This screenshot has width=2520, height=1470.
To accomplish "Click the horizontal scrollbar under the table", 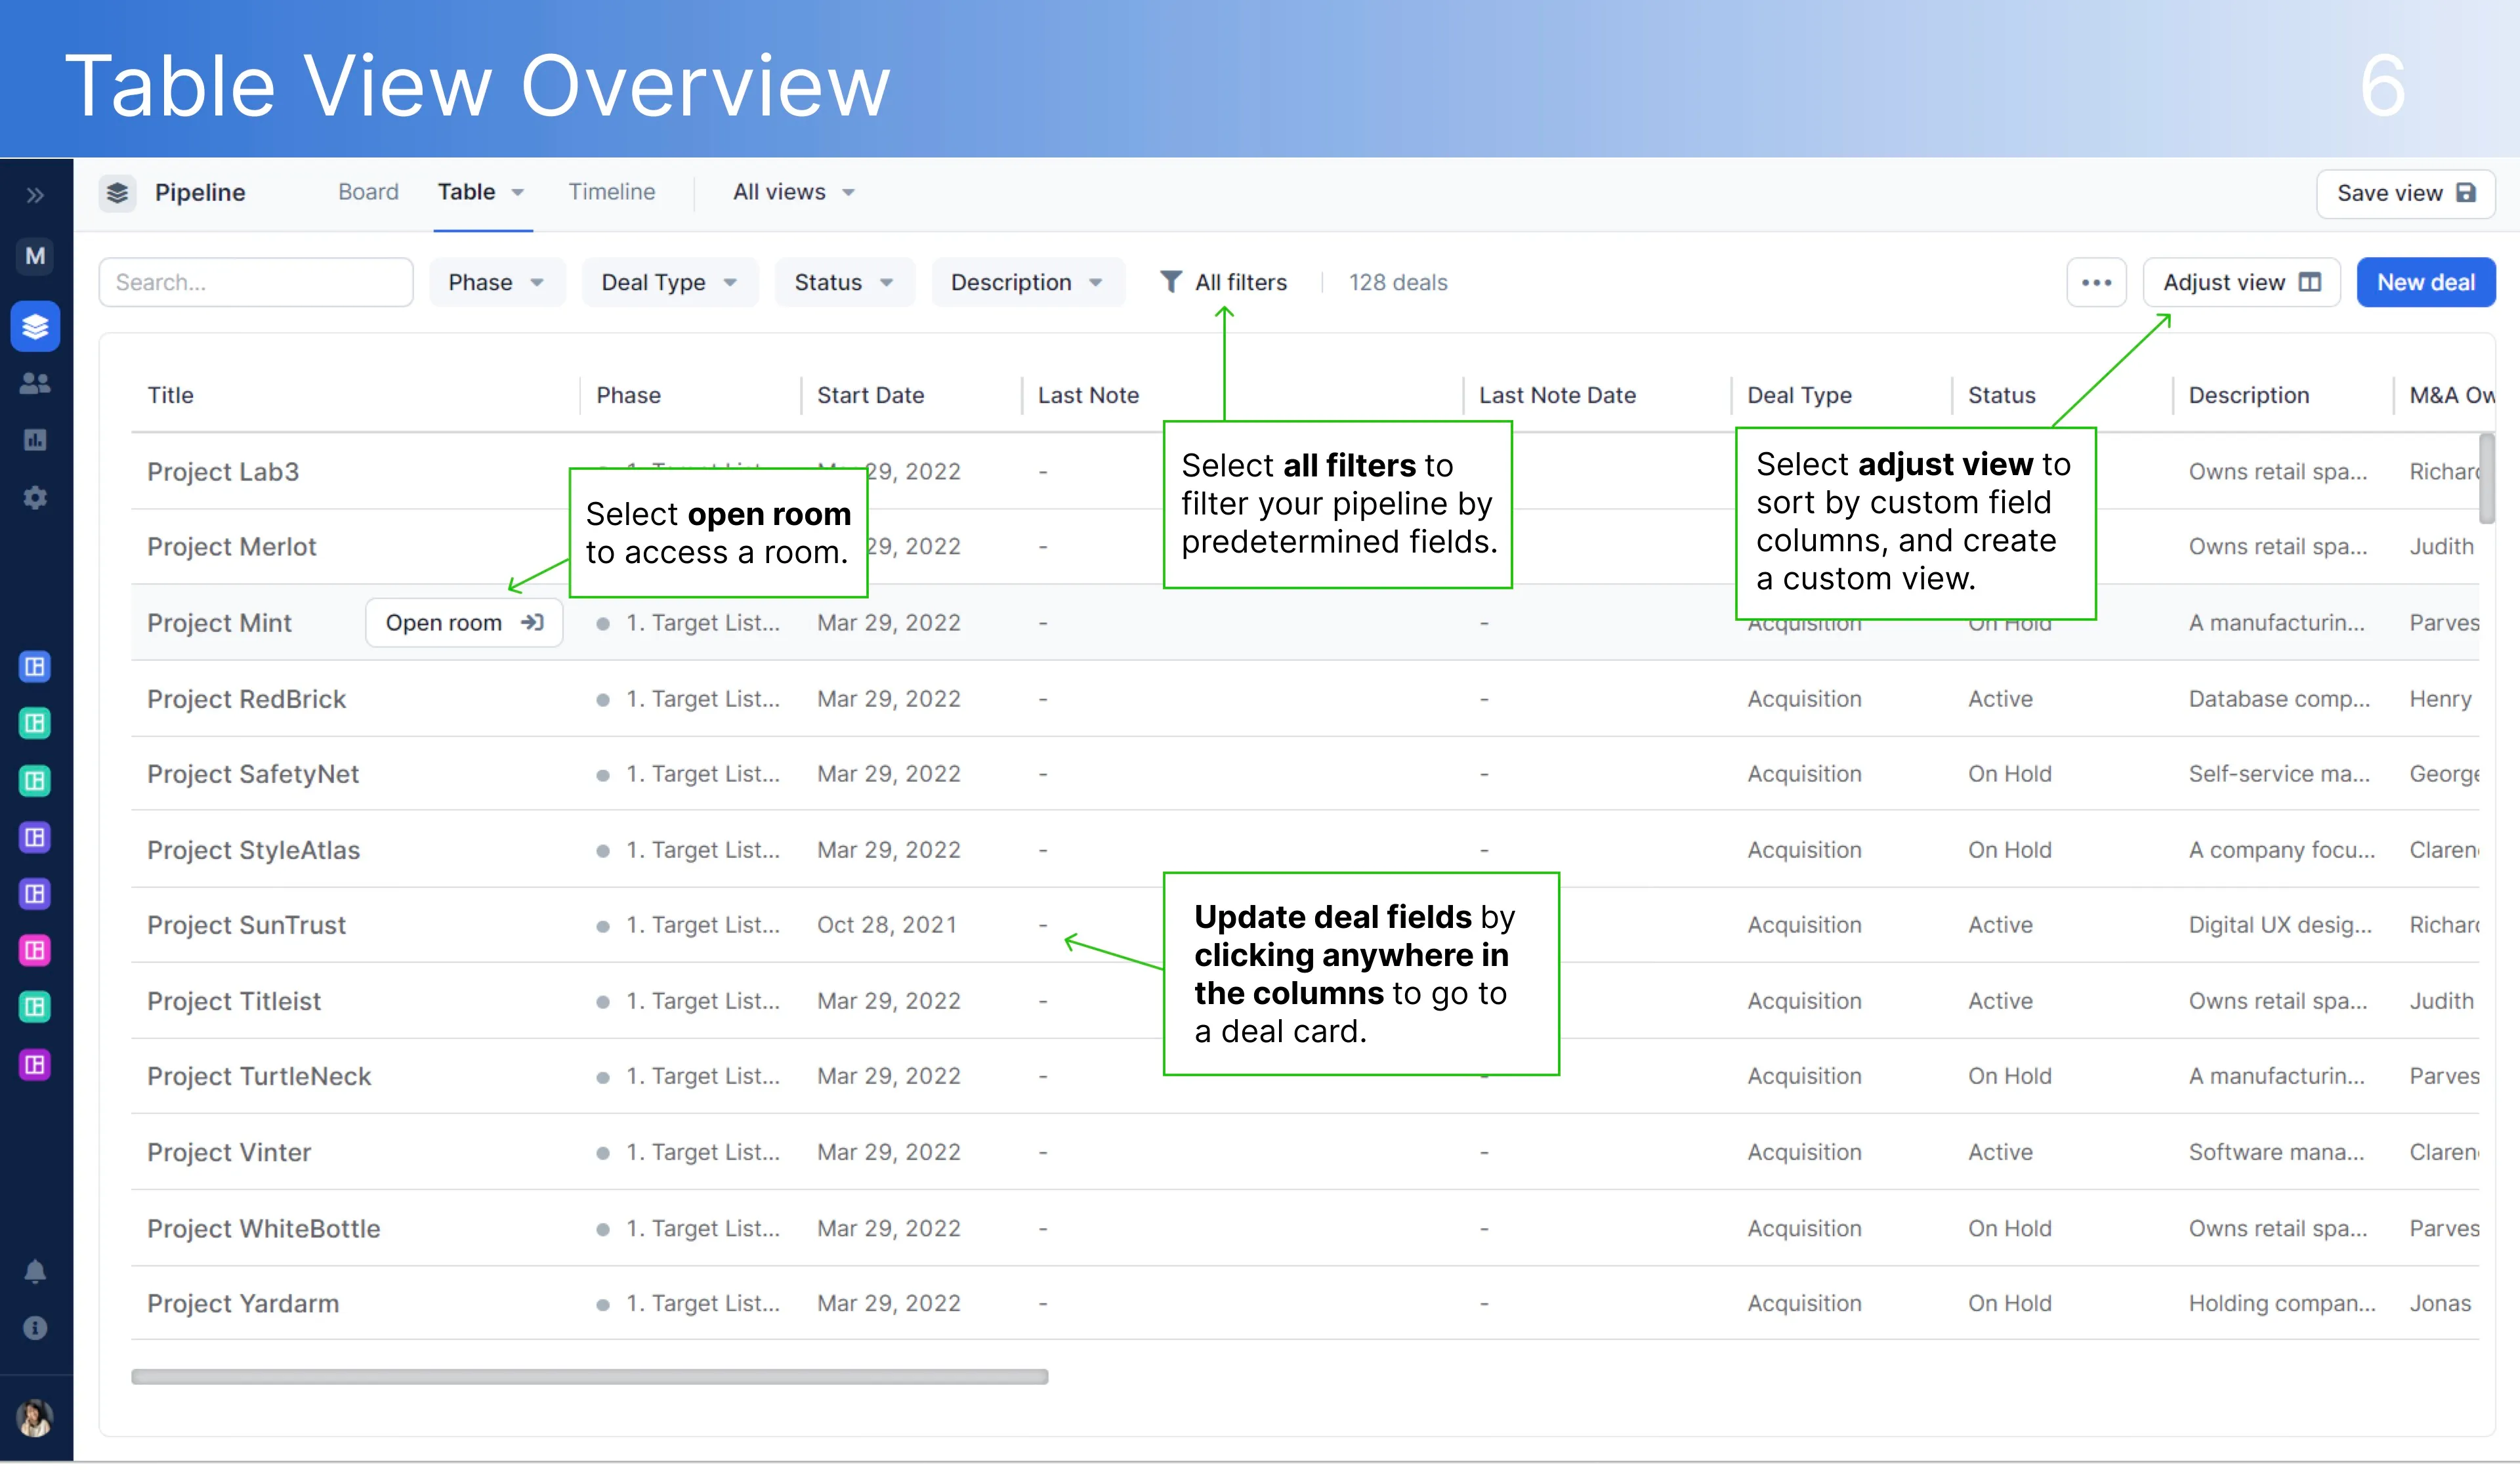I will (x=589, y=1377).
